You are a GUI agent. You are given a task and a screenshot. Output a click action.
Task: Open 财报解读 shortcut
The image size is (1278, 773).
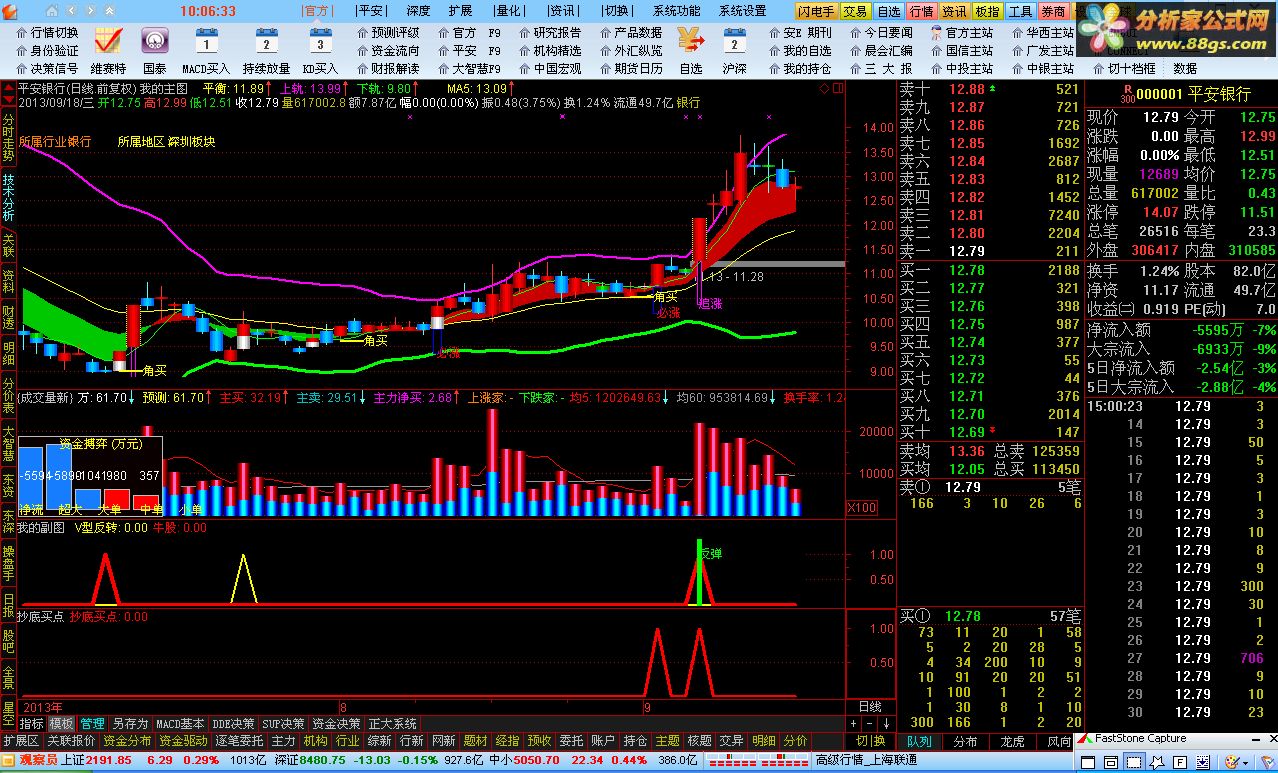[x=387, y=69]
